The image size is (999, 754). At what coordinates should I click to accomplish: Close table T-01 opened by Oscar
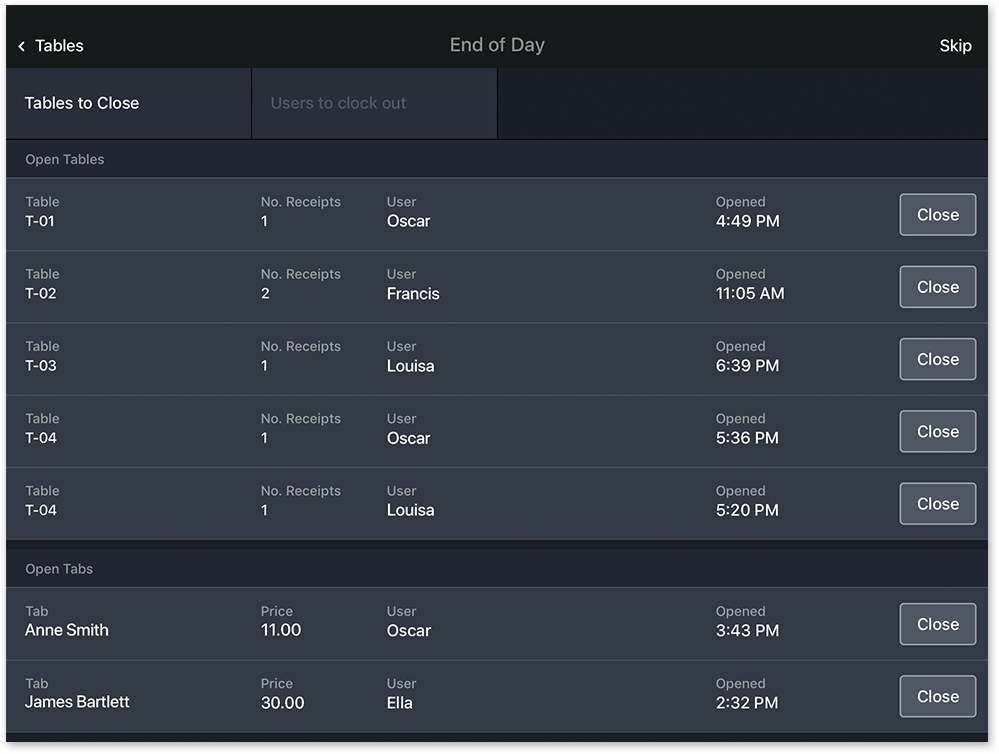(937, 215)
